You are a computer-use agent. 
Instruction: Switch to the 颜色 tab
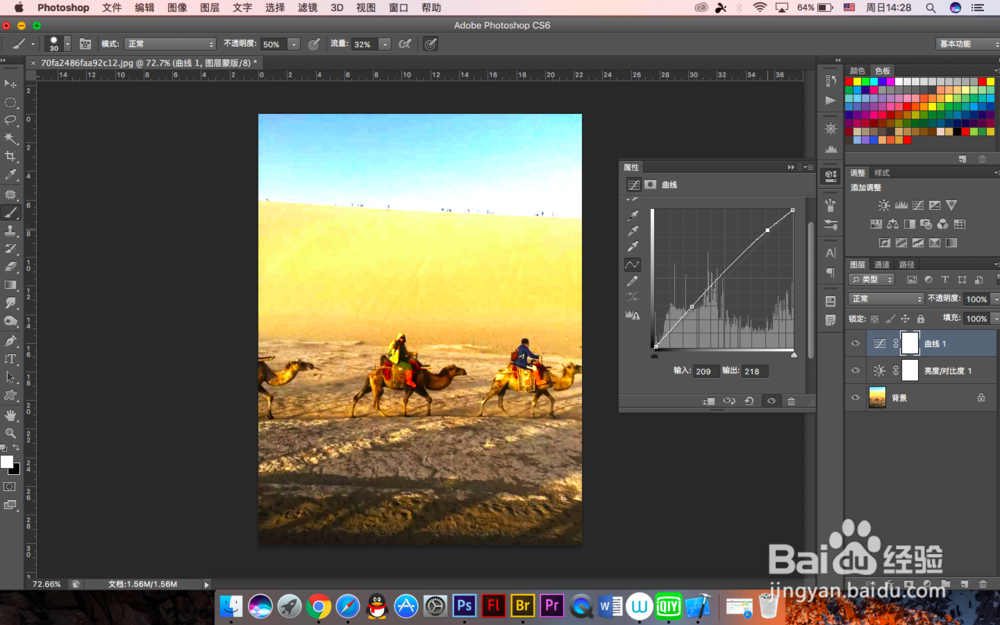858,70
